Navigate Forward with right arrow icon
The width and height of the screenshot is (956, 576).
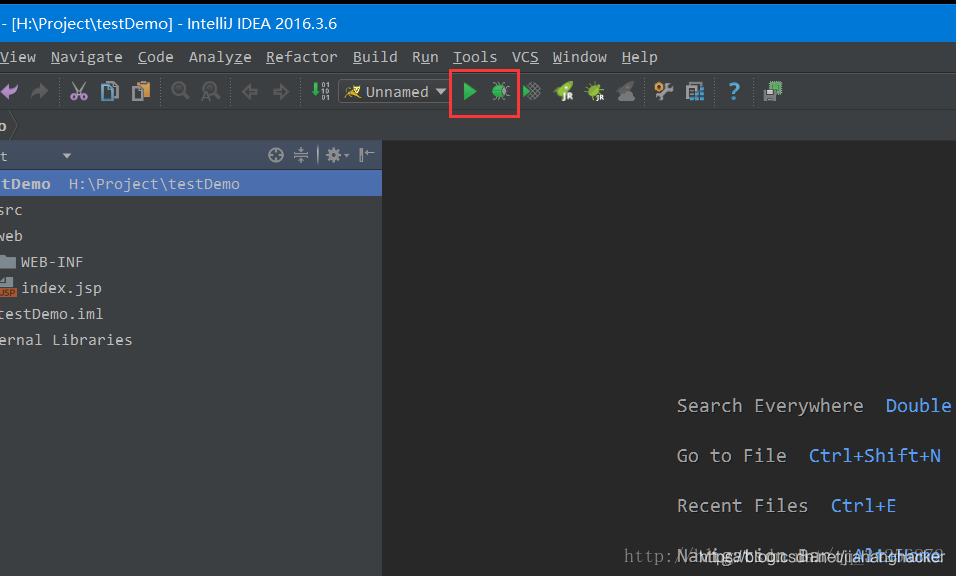point(281,92)
